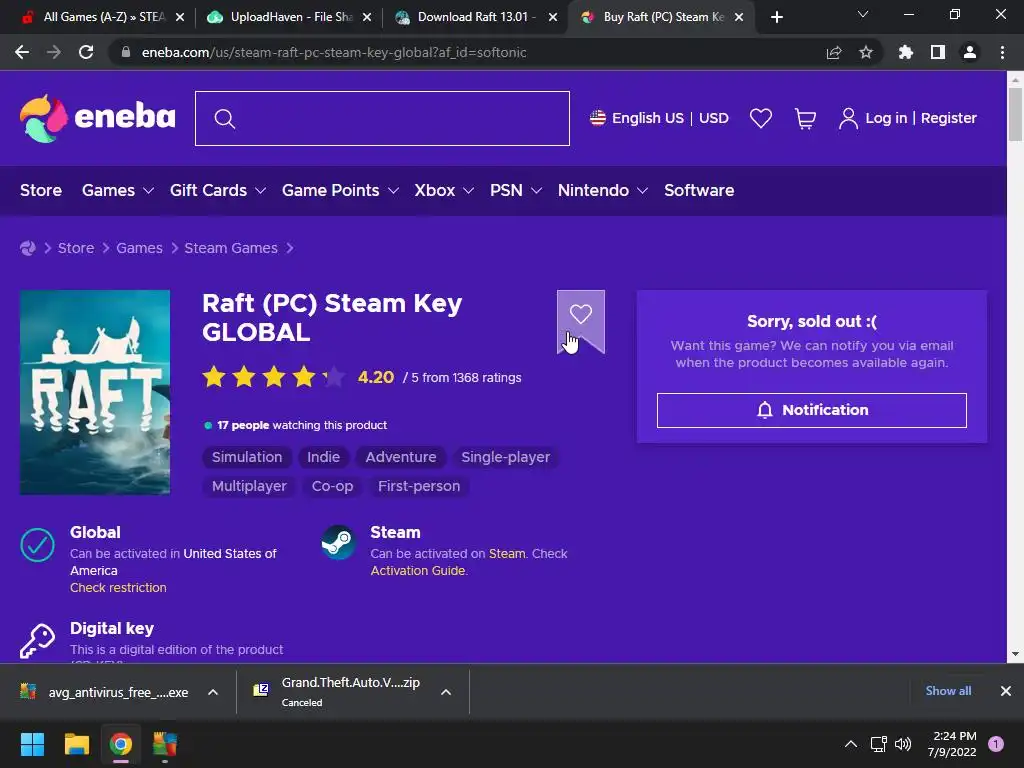Image resolution: width=1024 pixels, height=768 pixels.
Task: Go back to previous page
Action: 22,52
